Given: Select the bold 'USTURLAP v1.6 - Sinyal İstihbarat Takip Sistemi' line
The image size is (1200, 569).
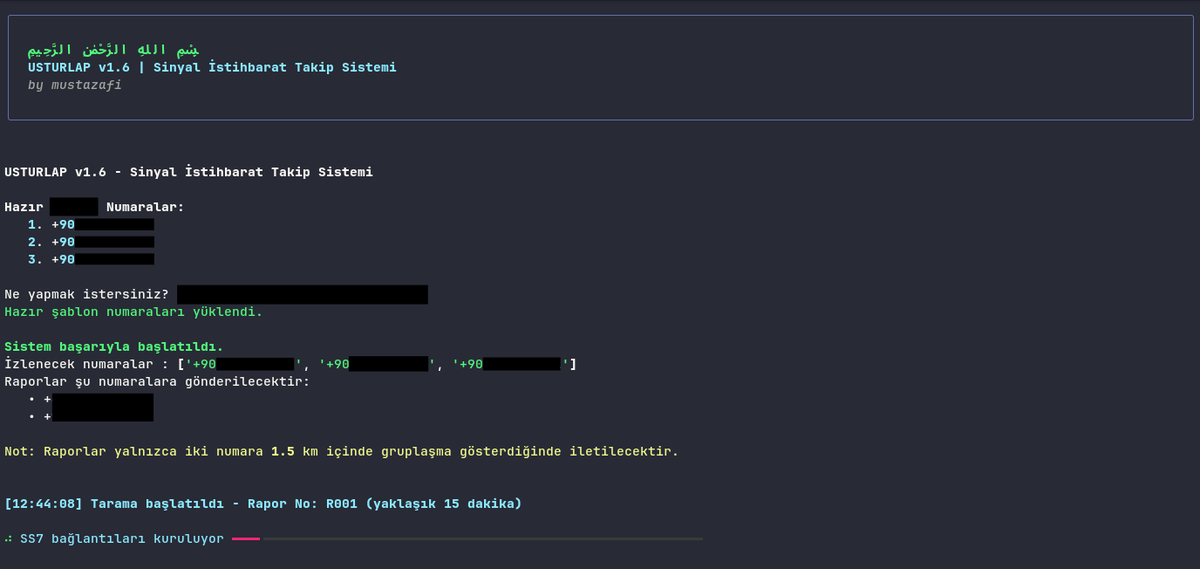Looking at the screenshot, I should click(x=189, y=172).
